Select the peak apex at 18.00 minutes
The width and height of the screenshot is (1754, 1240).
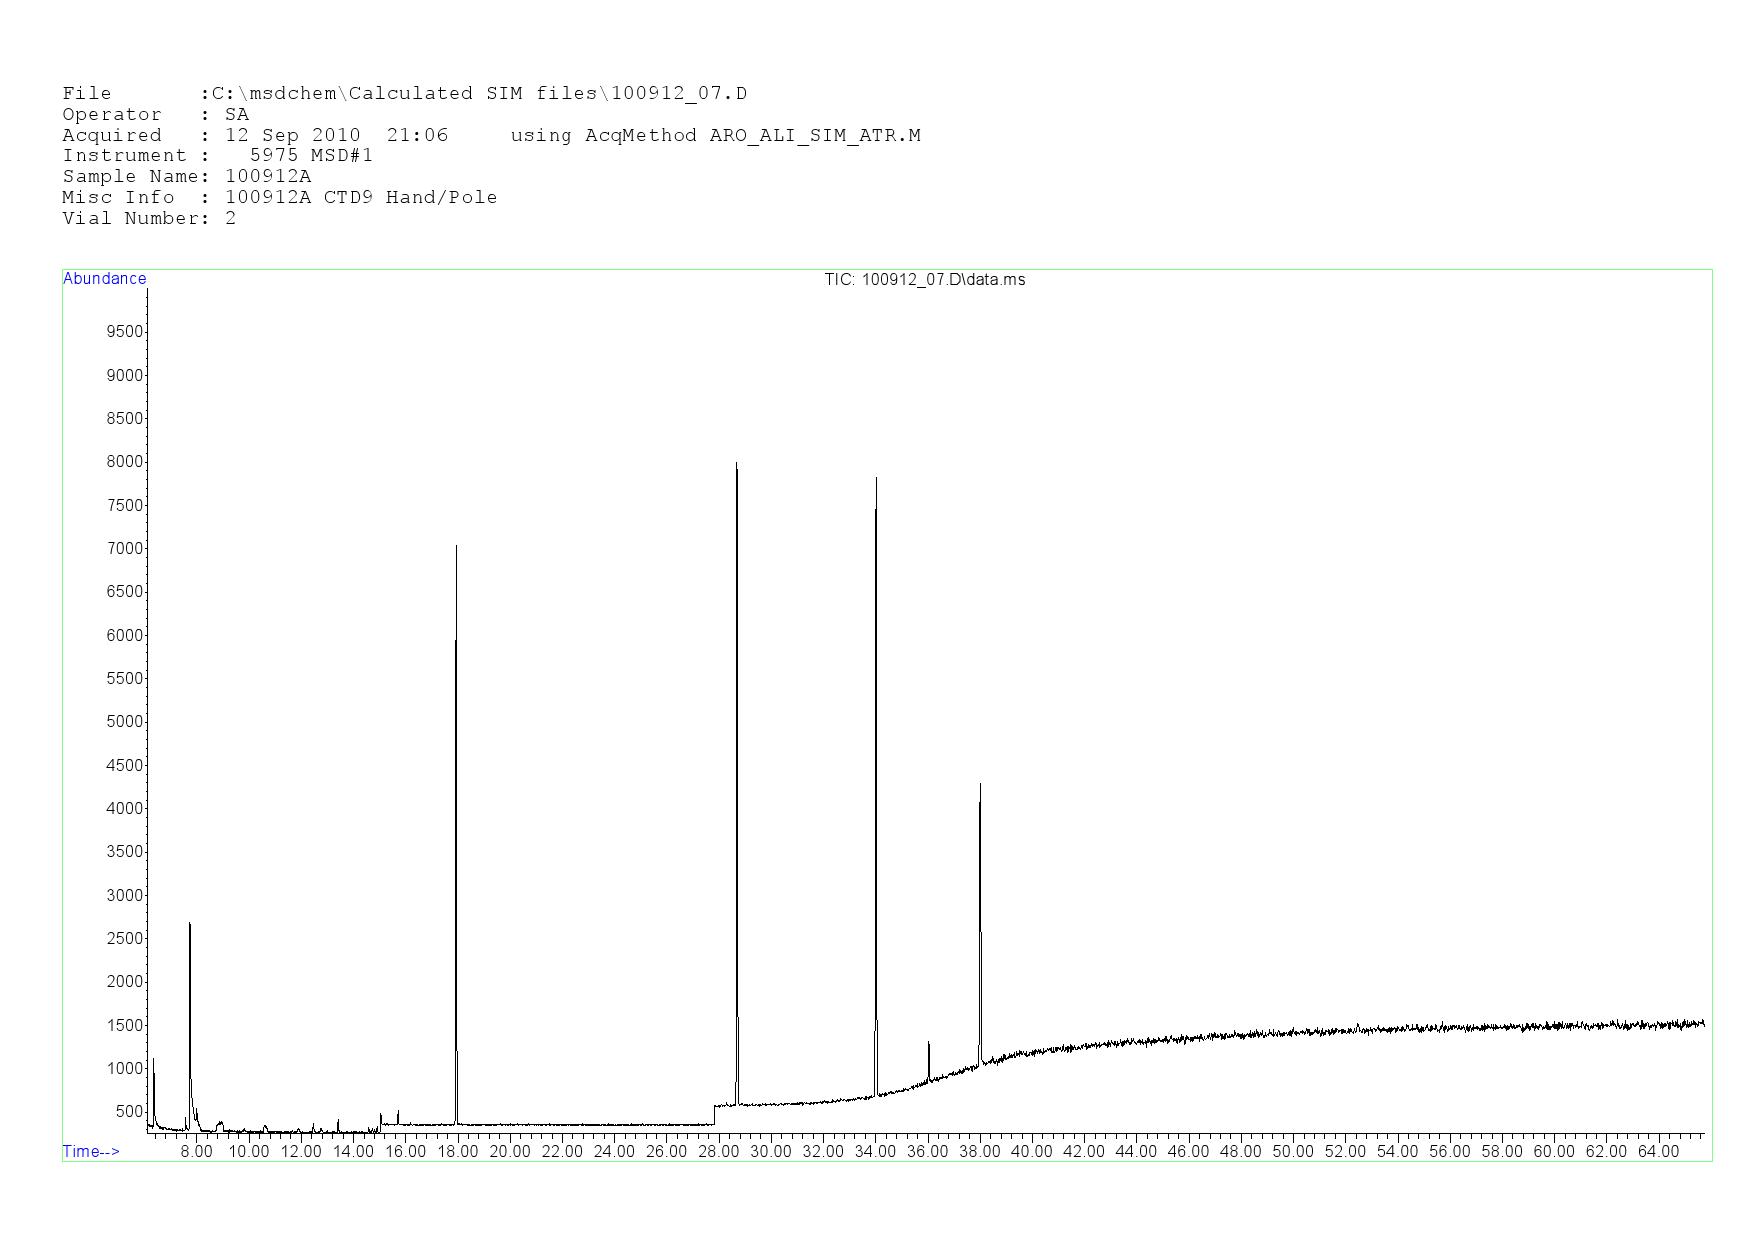[456, 548]
